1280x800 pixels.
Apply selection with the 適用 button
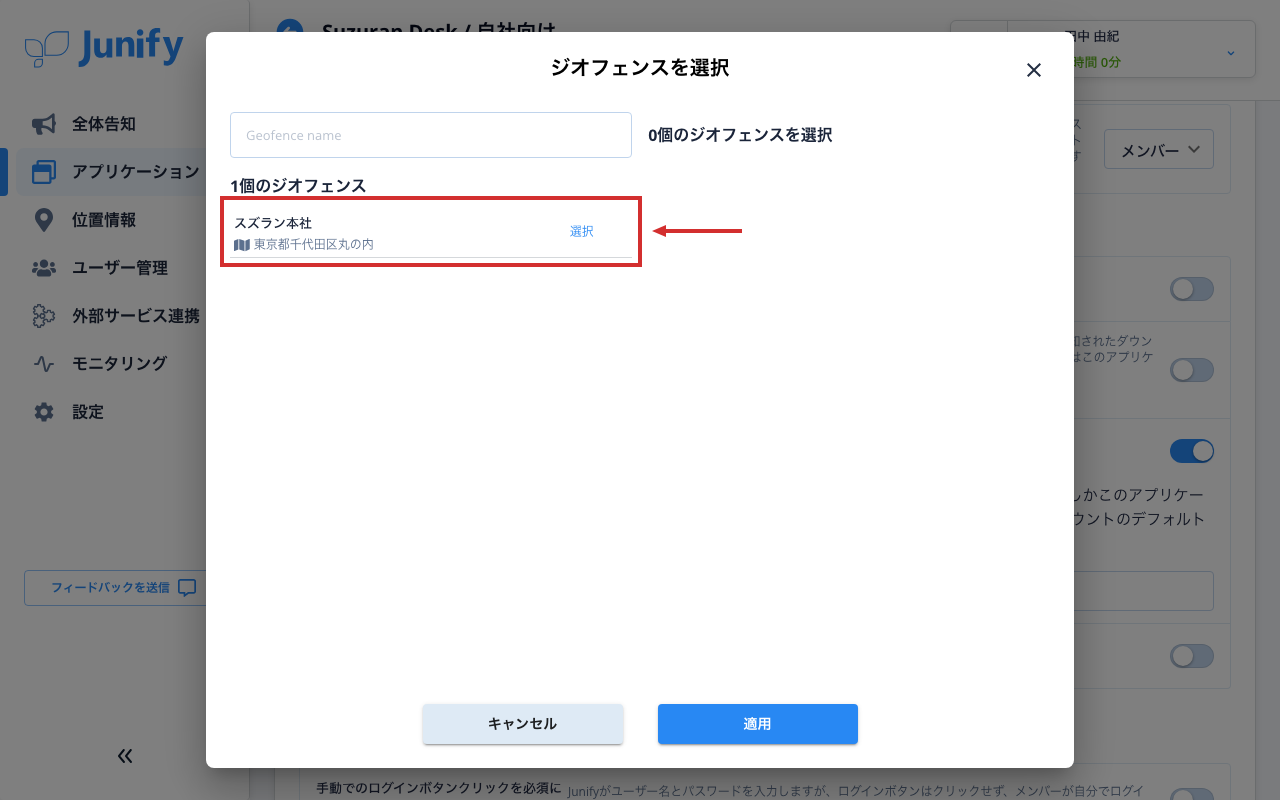click(x=758, y=724)
